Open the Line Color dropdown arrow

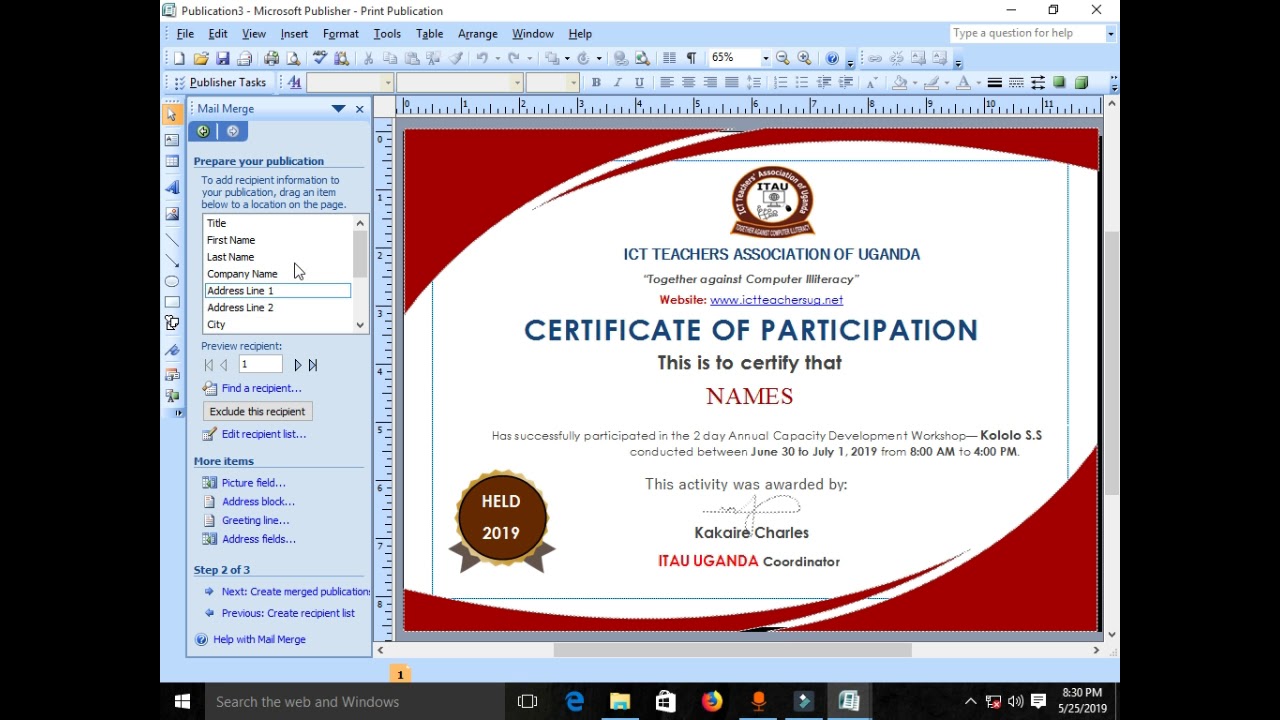tap(946, 83)
